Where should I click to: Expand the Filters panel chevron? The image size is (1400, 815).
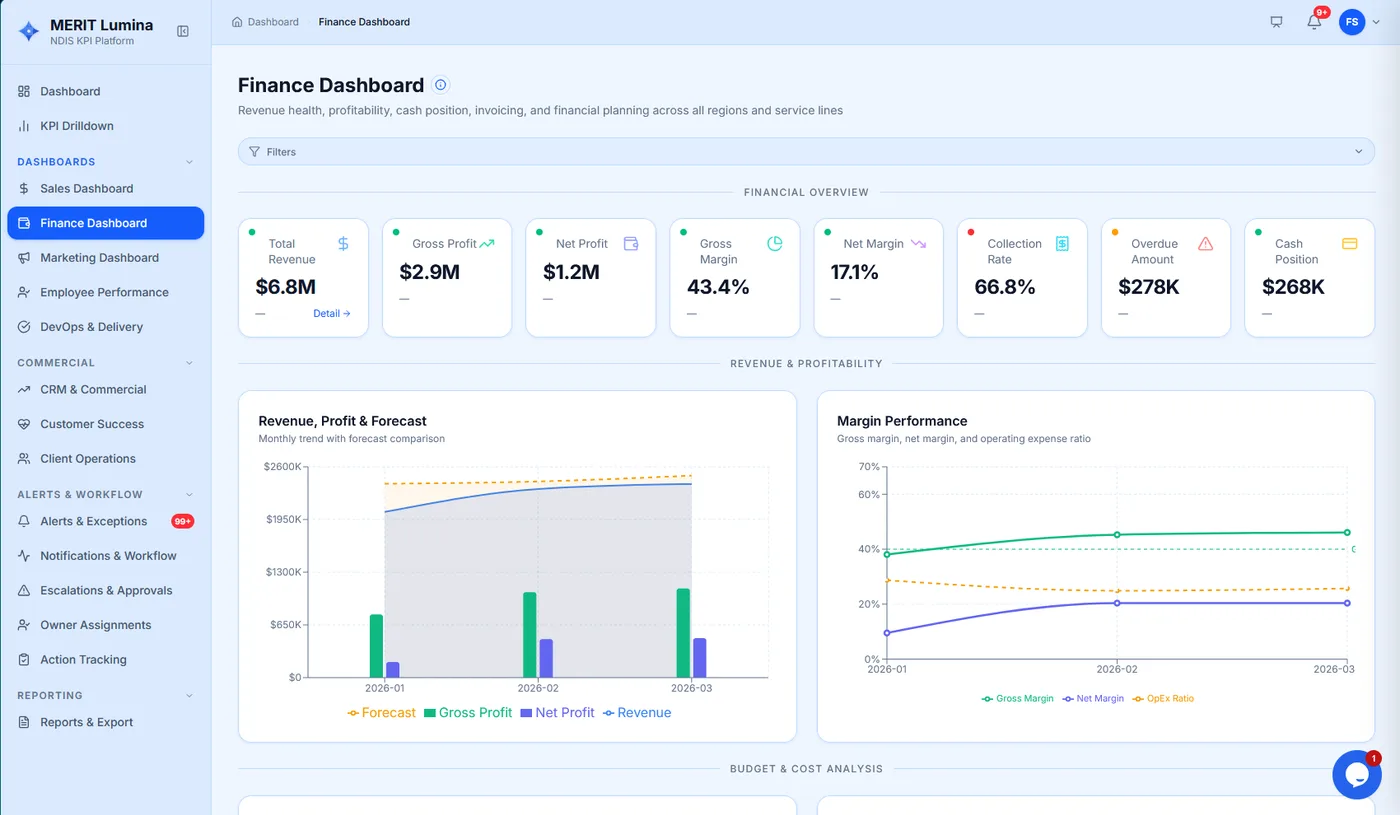click(x=1358, y=152)
